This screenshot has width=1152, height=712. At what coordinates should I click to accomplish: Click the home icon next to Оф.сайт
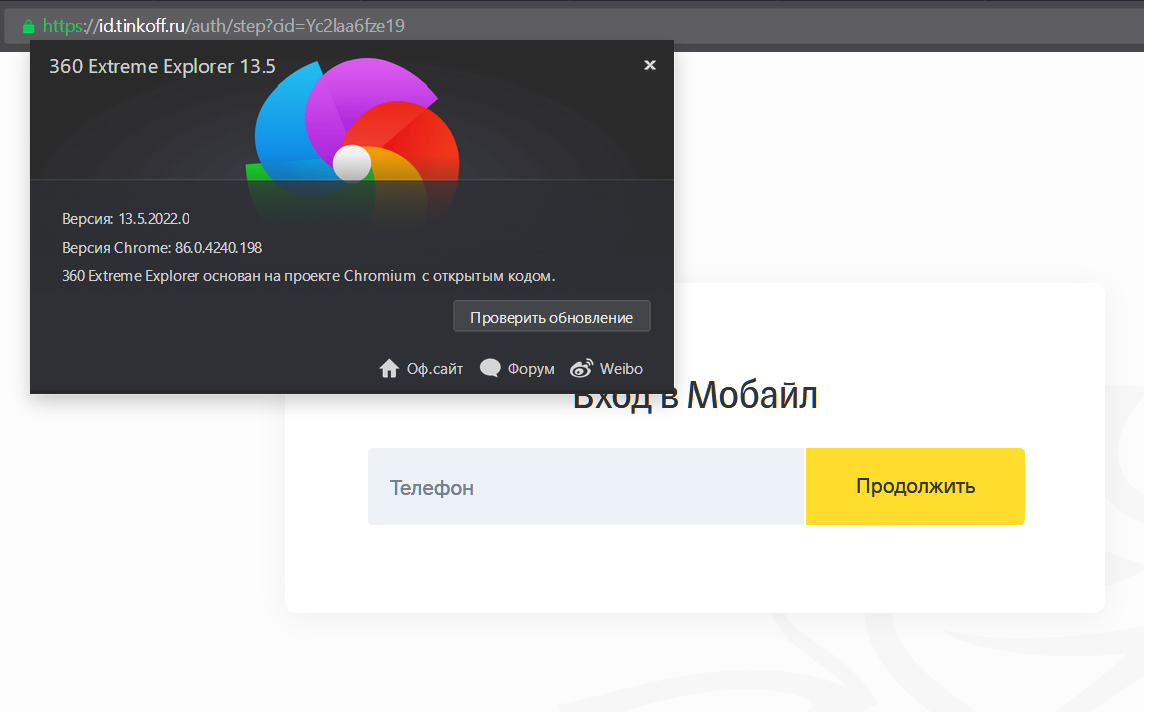point(389,369)
